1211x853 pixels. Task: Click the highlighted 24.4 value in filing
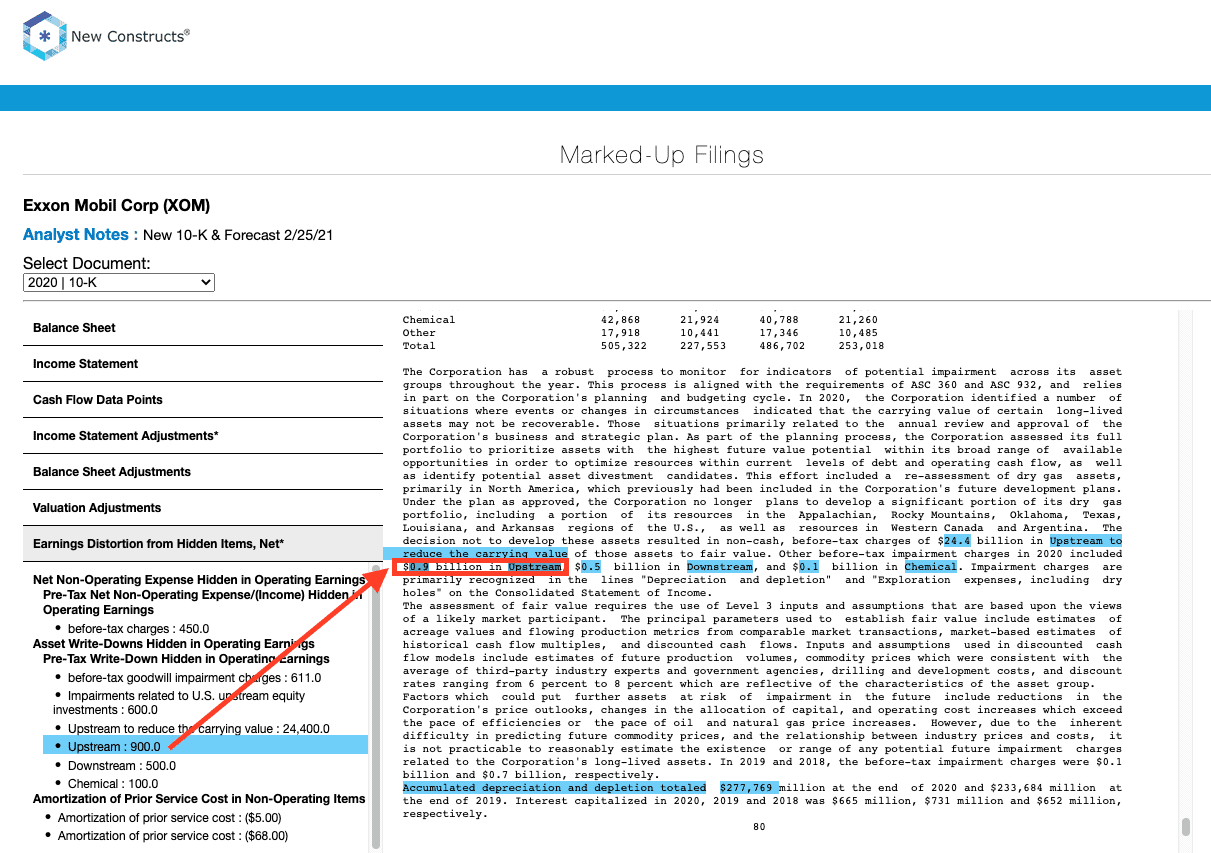tap(957, 541)
